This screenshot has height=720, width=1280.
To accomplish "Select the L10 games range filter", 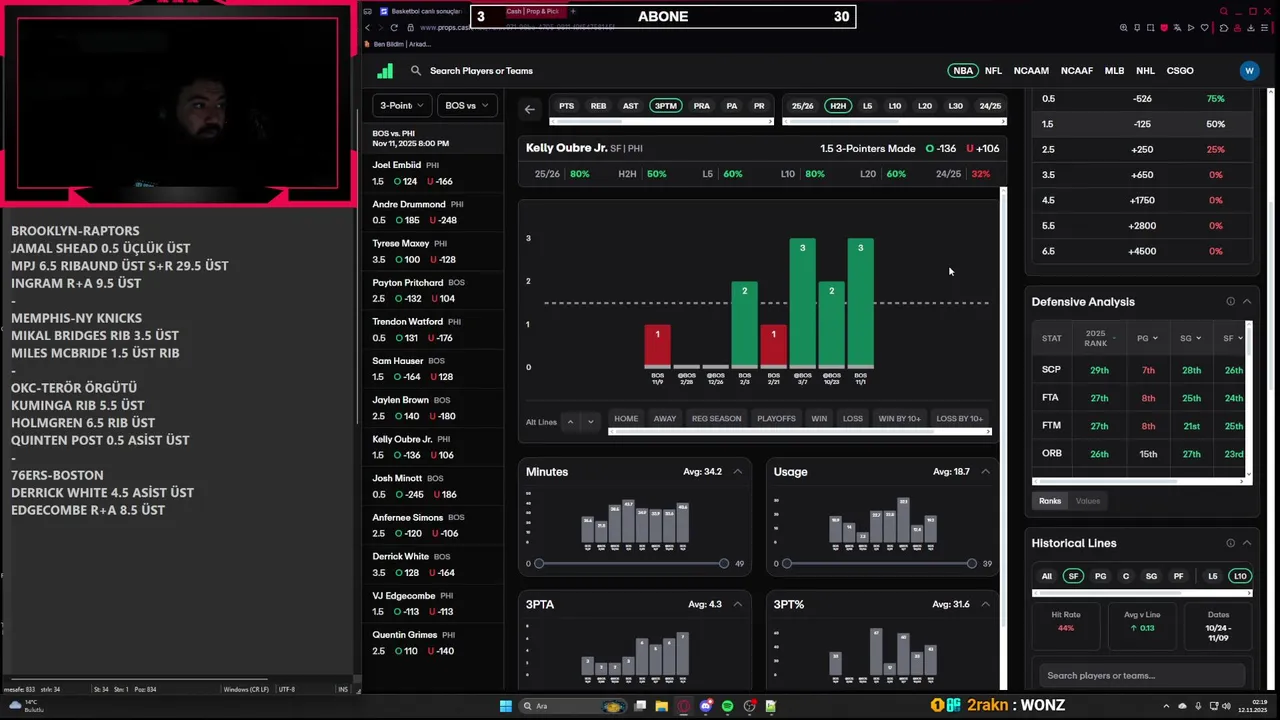I will click(x=895, y=106).
